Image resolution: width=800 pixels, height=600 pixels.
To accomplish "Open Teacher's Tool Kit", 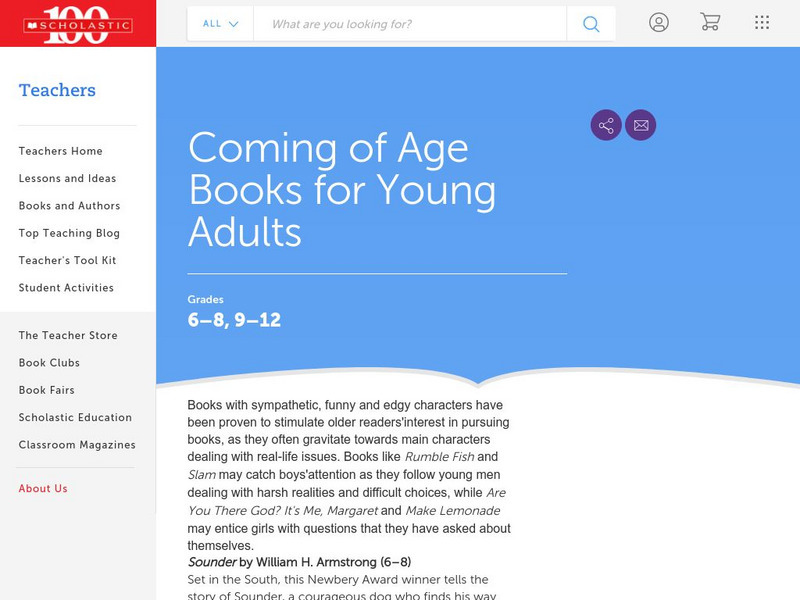I will click(67, 260).
